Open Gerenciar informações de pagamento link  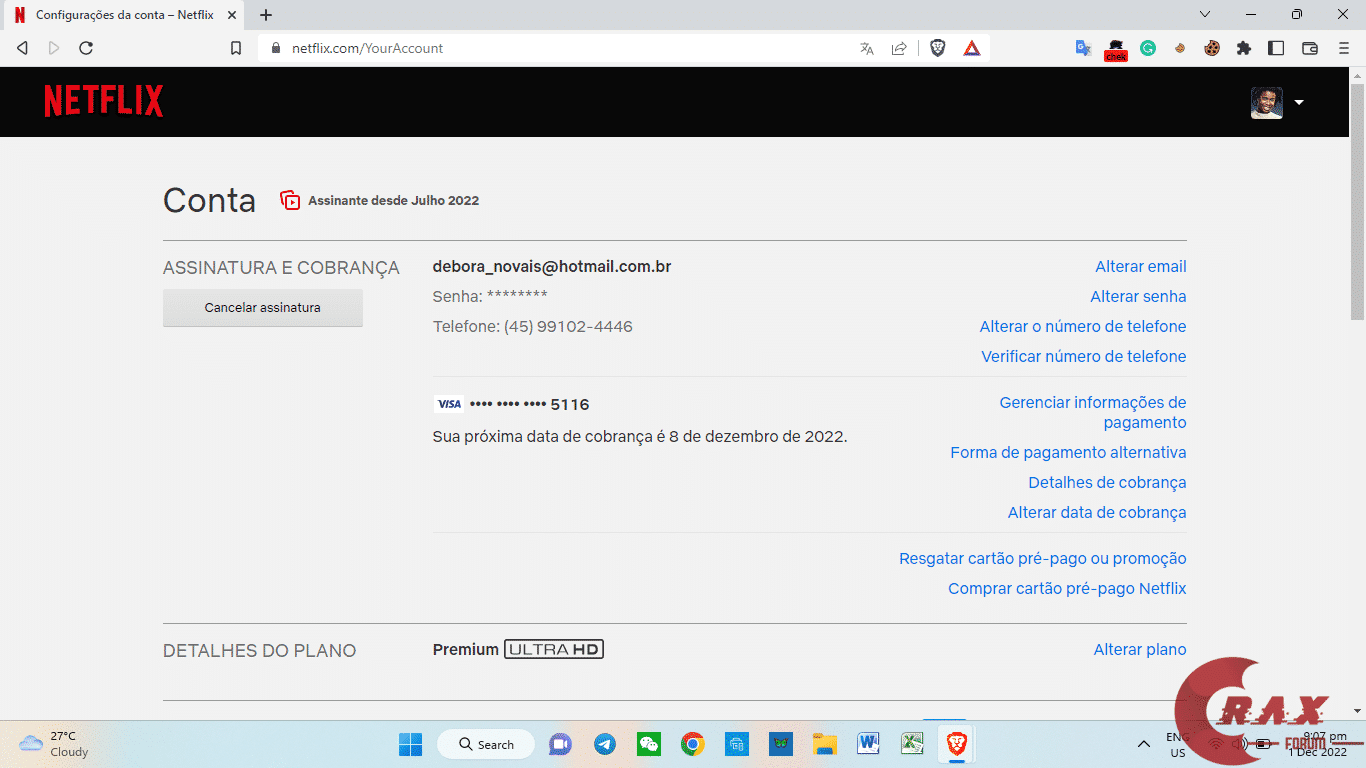(1093, 413)
